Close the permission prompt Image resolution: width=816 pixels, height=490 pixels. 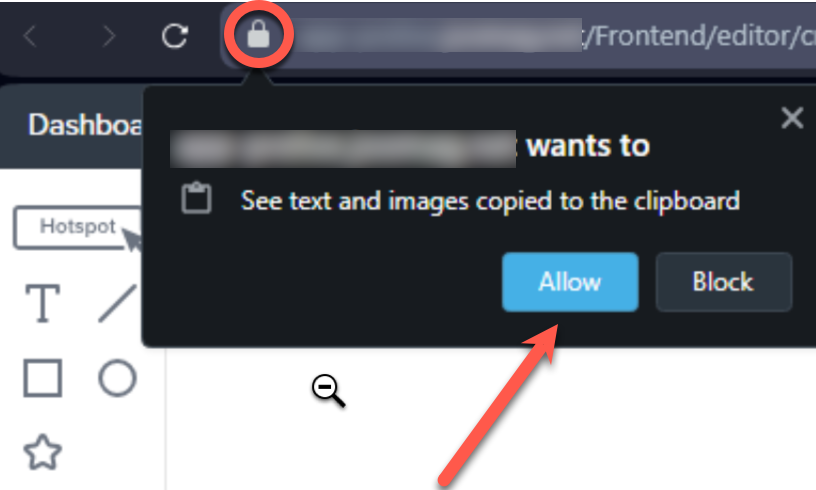click(792, 118)
